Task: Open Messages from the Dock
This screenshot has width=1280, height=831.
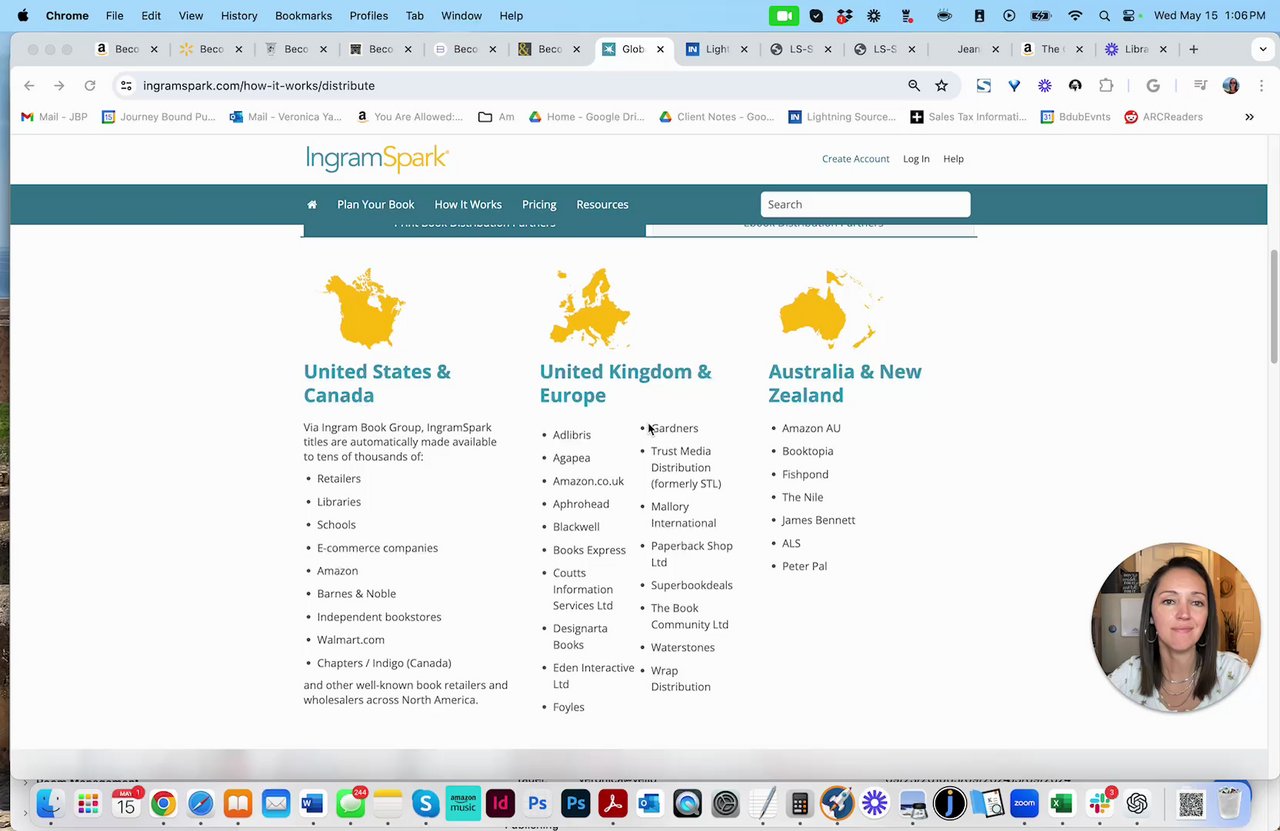Action: point(350,803)
